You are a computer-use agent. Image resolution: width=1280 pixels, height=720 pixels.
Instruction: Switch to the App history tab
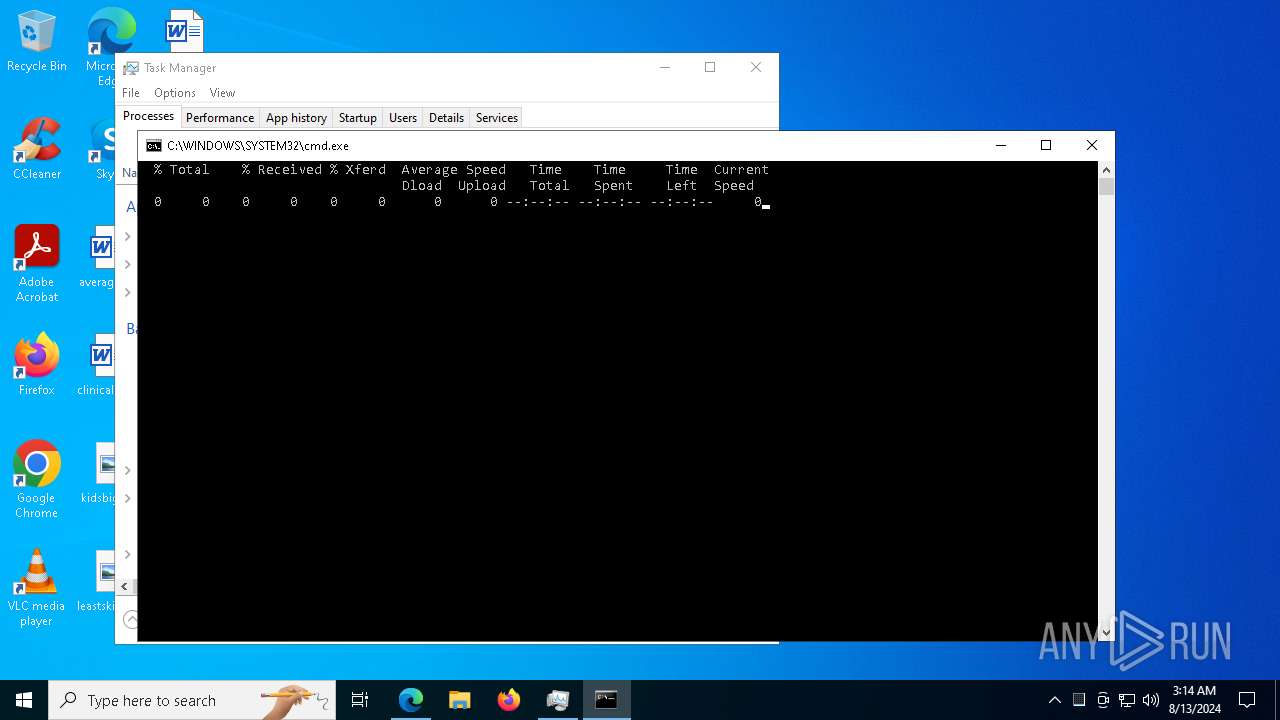click(296, 118)
